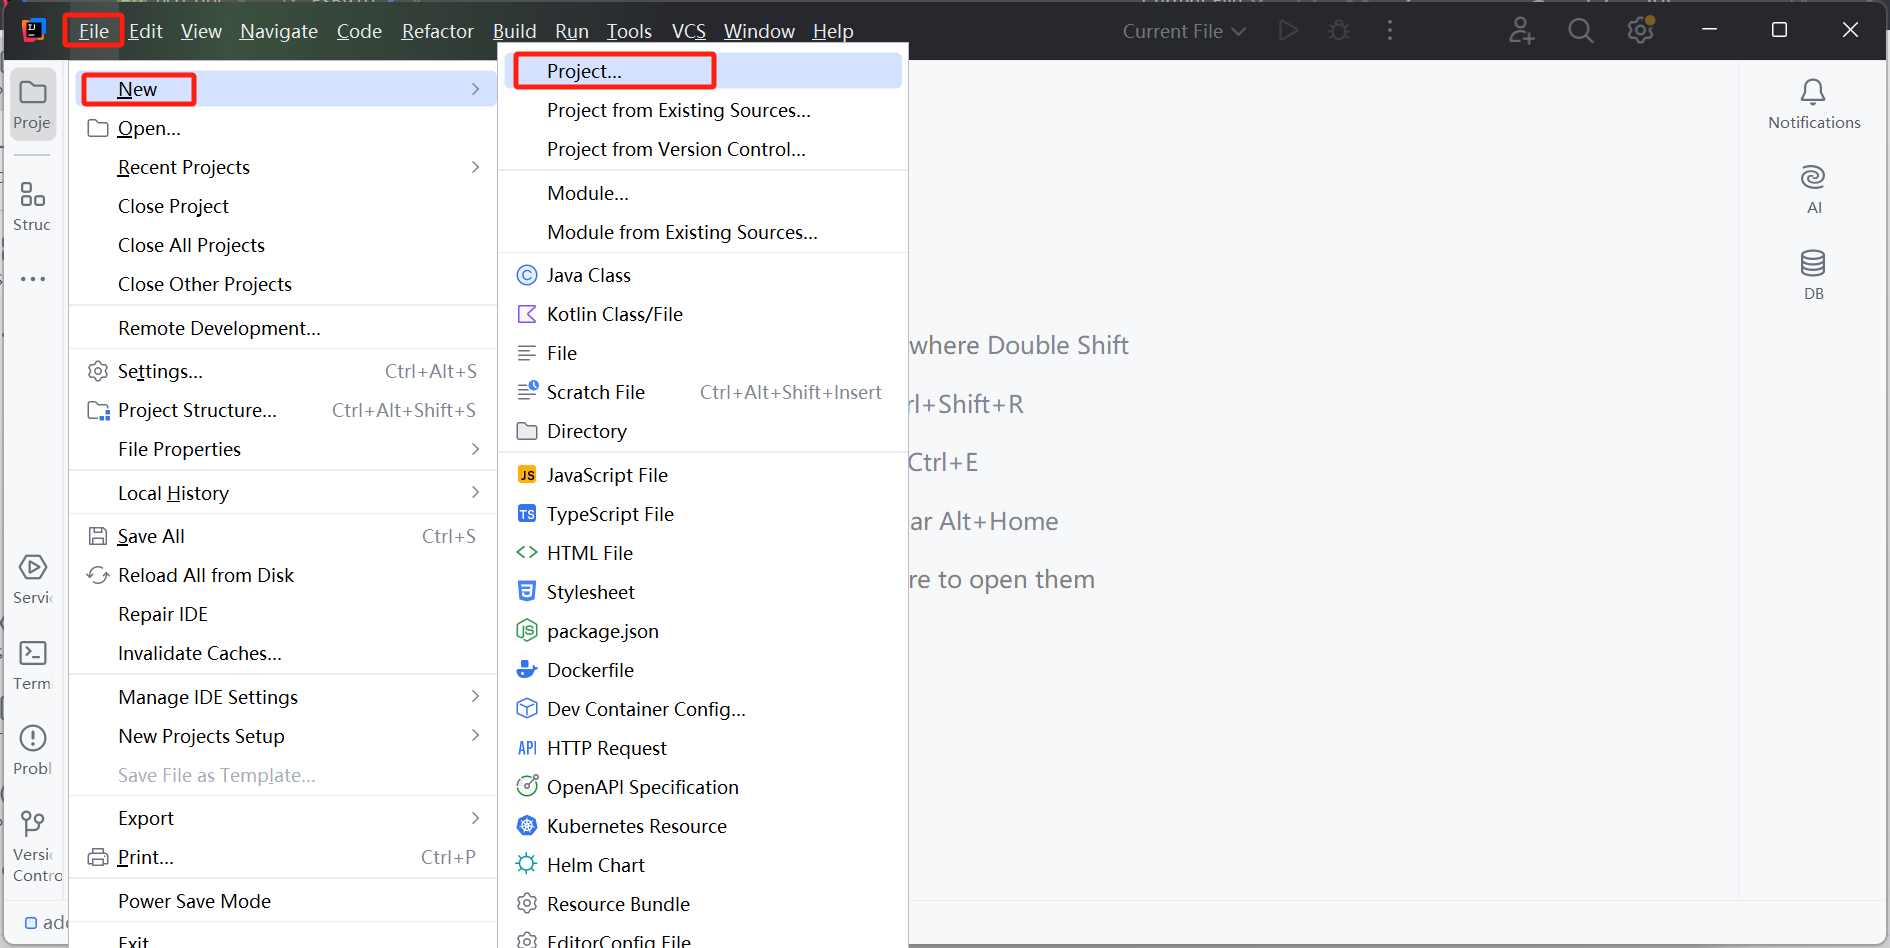The width and height of the screenshot is (1890, 948).
Task: Open the Refactor menu
Action: [x=437, y=31]
